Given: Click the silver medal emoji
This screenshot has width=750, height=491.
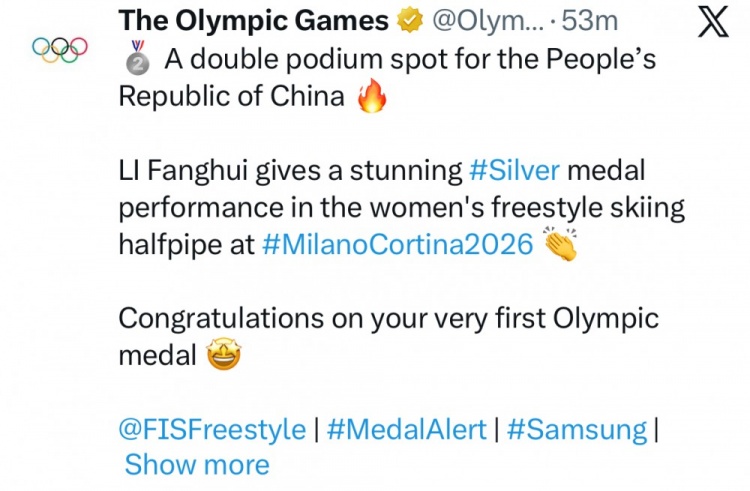Looking at the screenshot, I should (135, 61).
